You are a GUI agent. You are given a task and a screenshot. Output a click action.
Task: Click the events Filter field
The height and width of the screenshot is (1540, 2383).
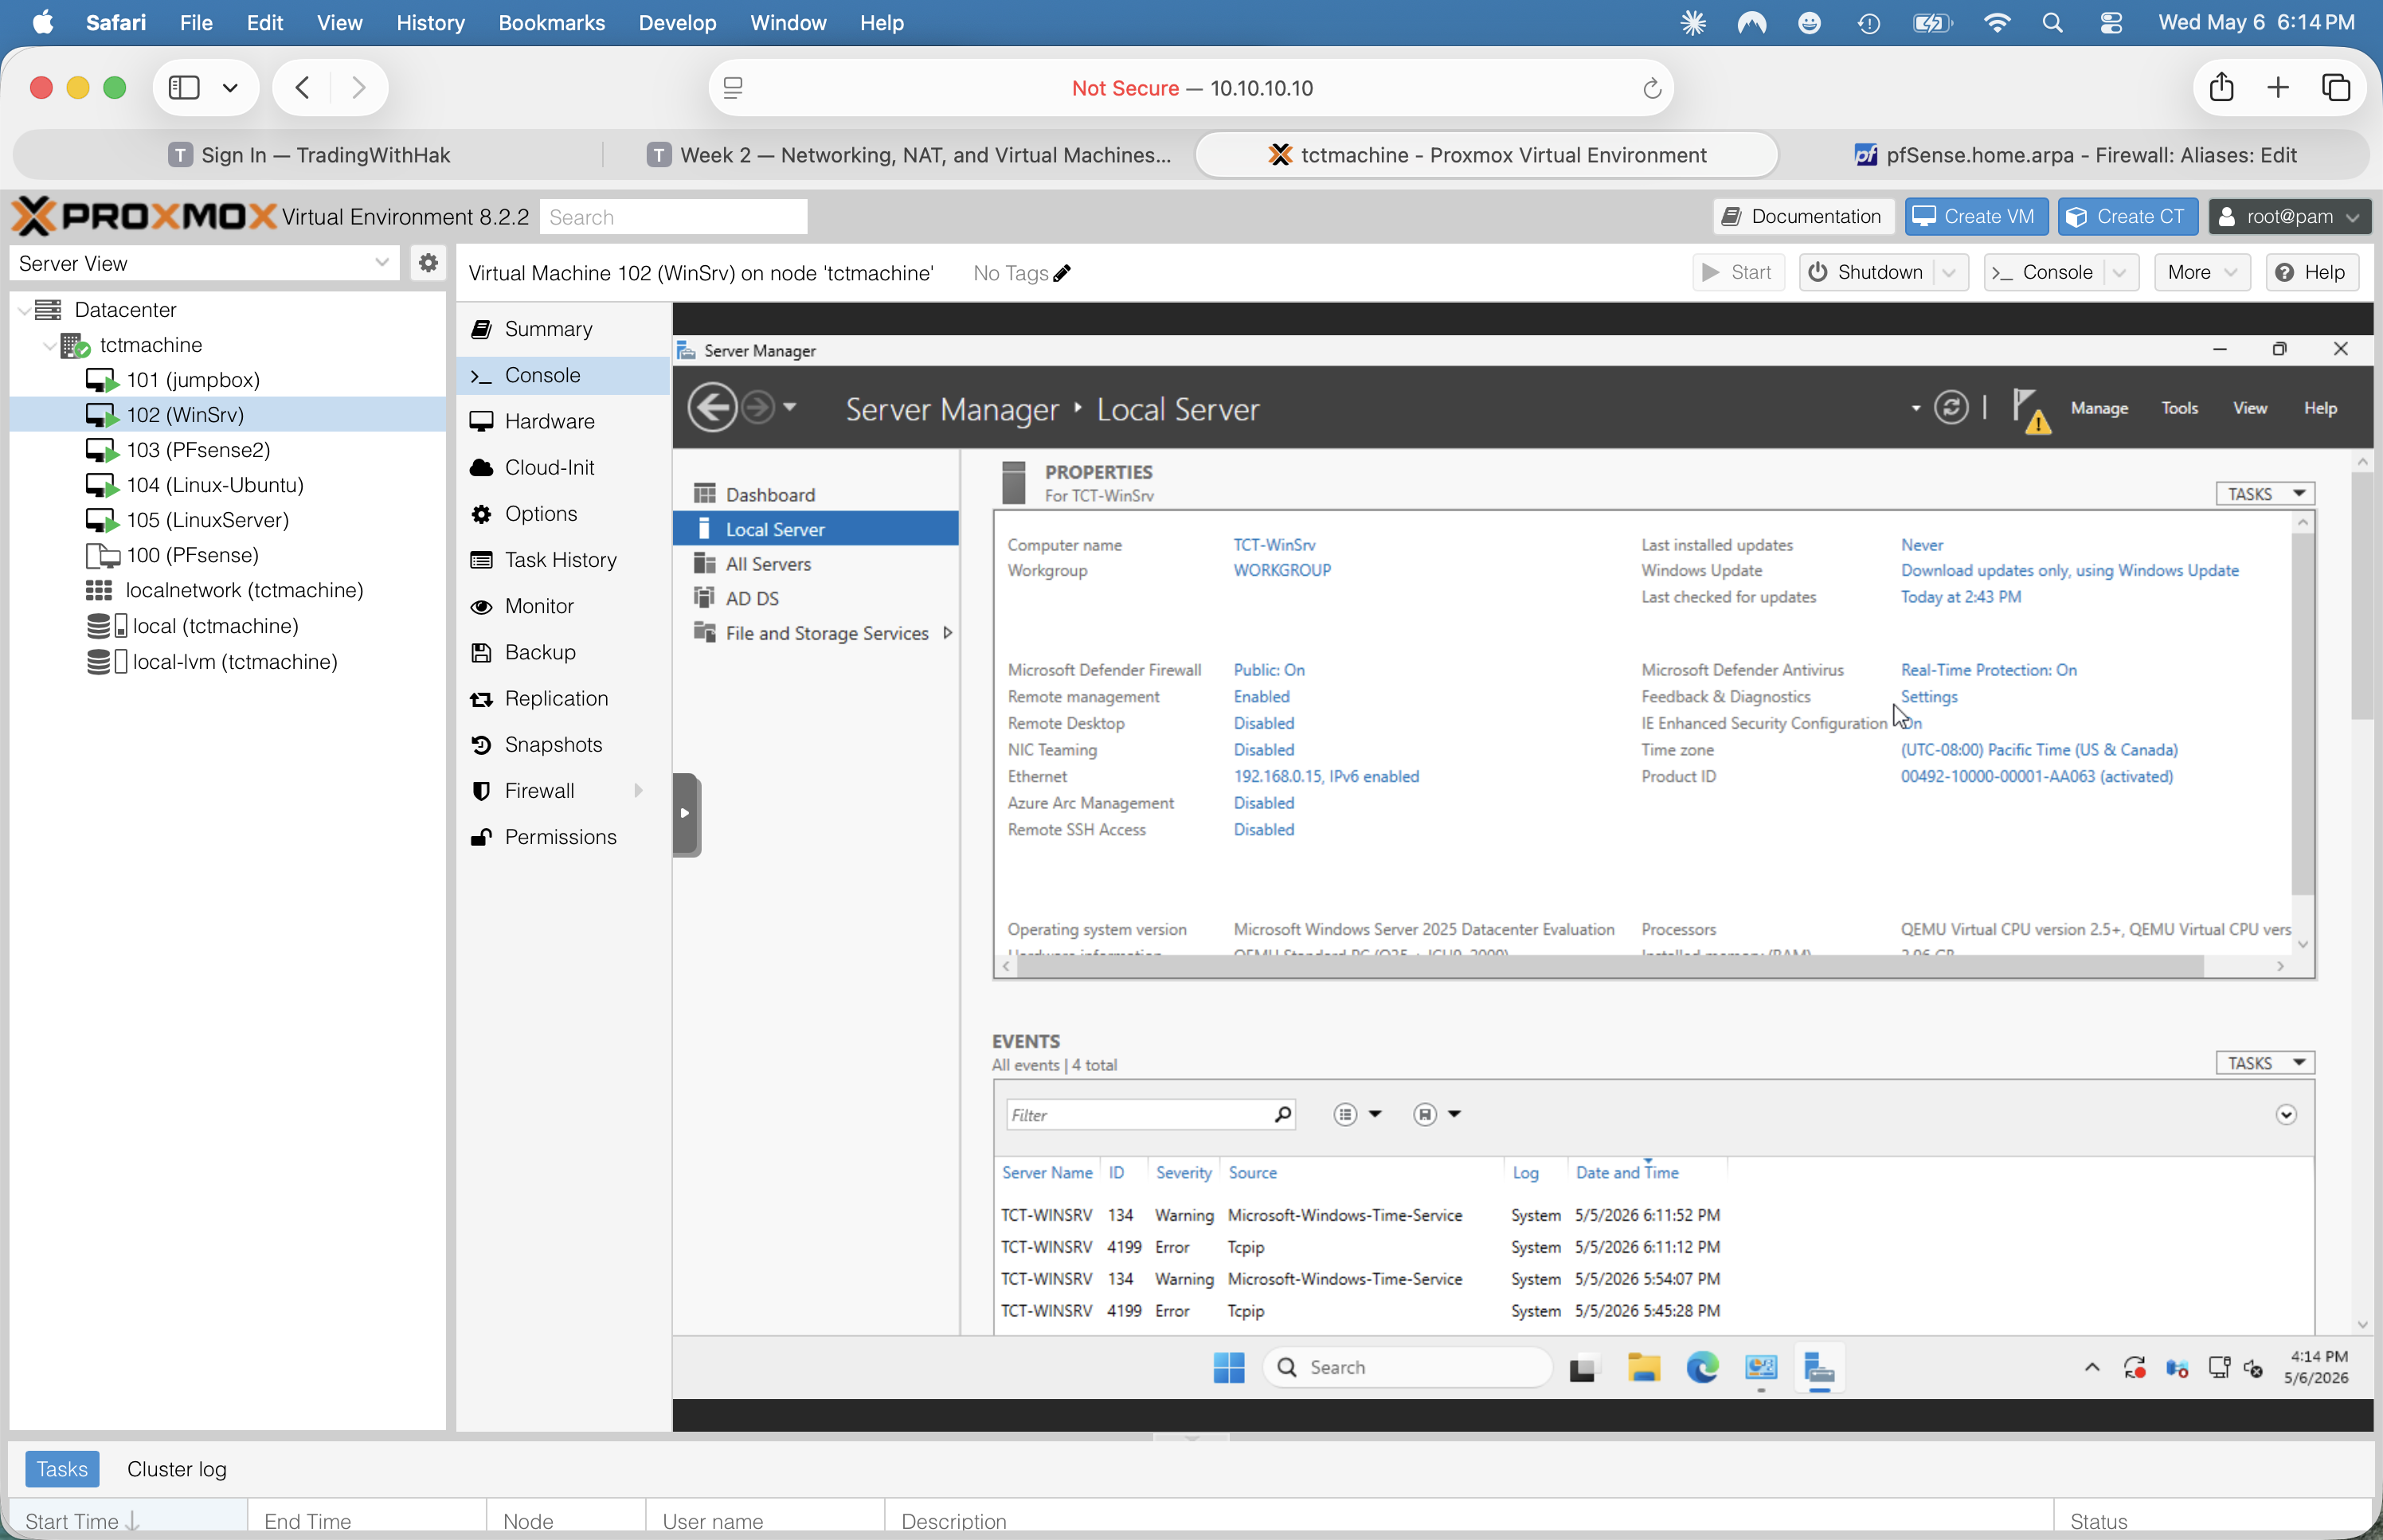[x=1151, y=1114]
